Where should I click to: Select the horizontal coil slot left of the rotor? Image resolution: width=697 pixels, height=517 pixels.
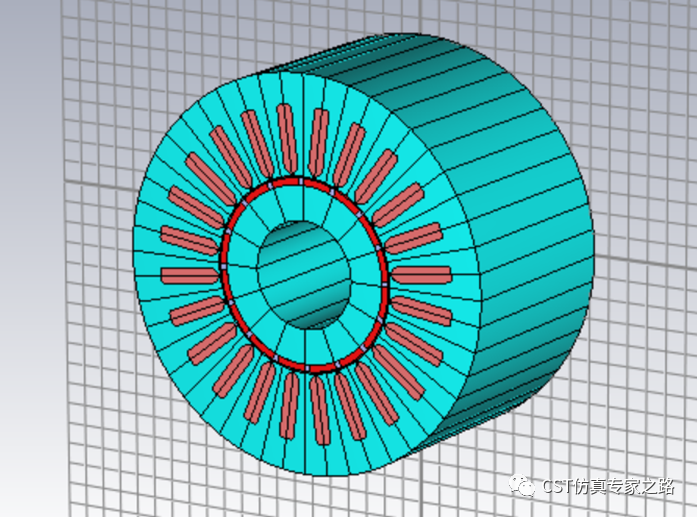tap(190, 276)
